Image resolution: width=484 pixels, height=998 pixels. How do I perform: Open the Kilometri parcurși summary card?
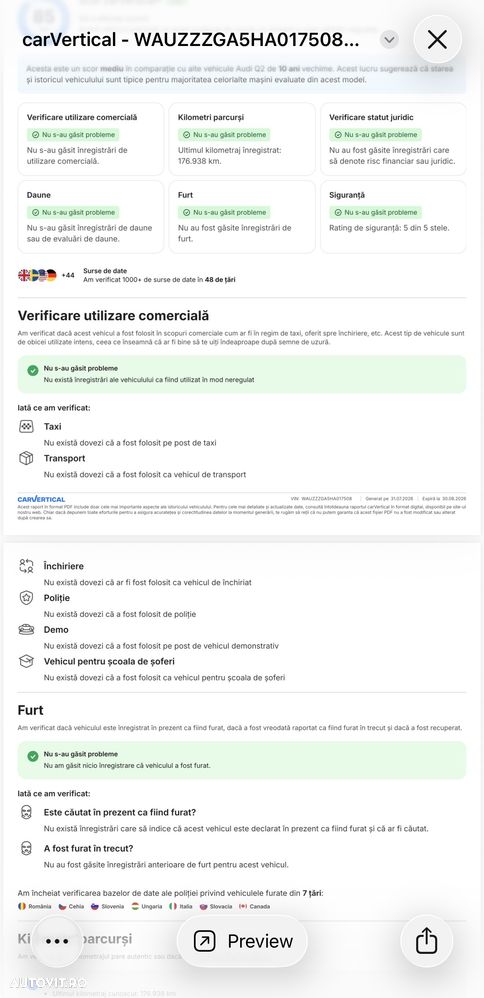click(242, 139)
